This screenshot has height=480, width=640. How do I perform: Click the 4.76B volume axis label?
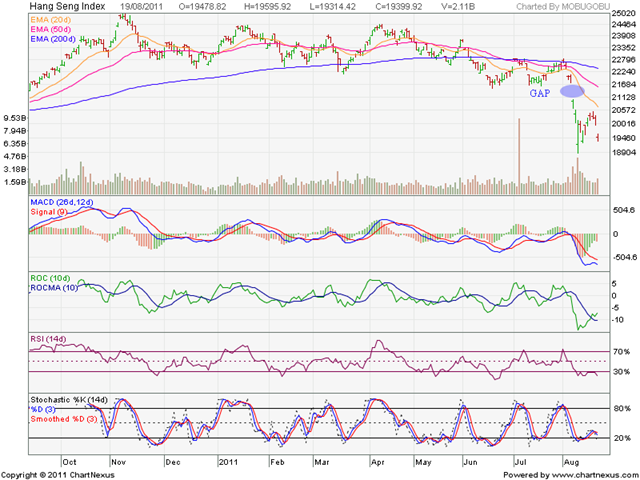point(15,156)
